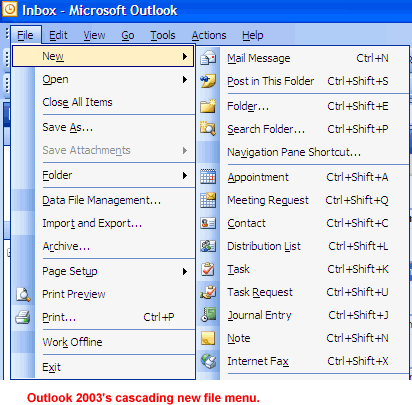This screenshot has height=405, width=412.
Task: Choose Exit from File menu
Action: [103, 367]
